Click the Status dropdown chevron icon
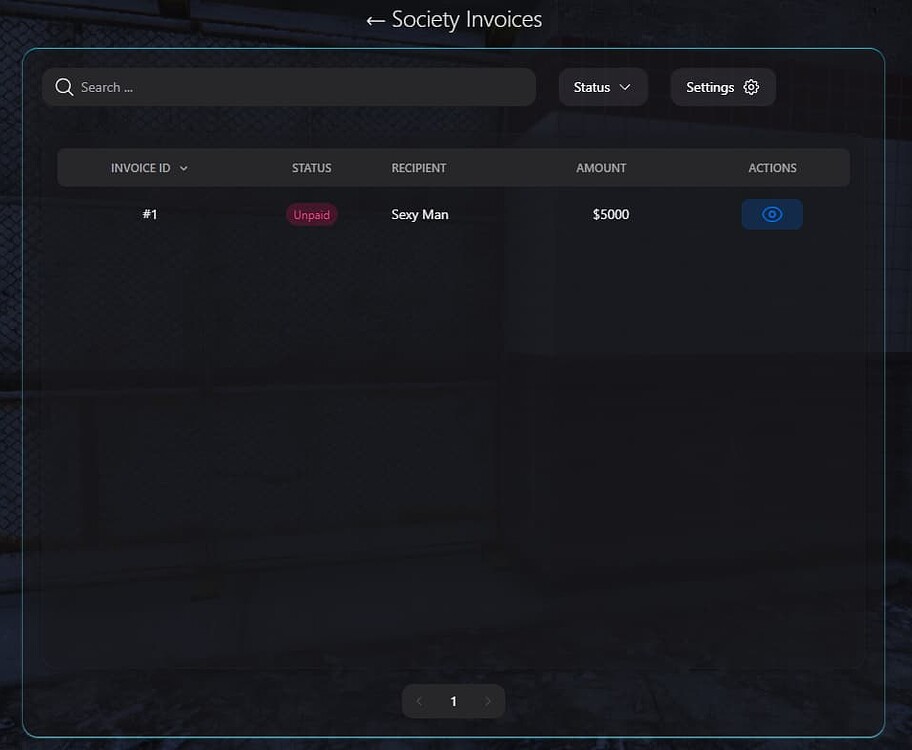Image resolution: width=912 pixels, height=750 pixels. coord(625,87)
